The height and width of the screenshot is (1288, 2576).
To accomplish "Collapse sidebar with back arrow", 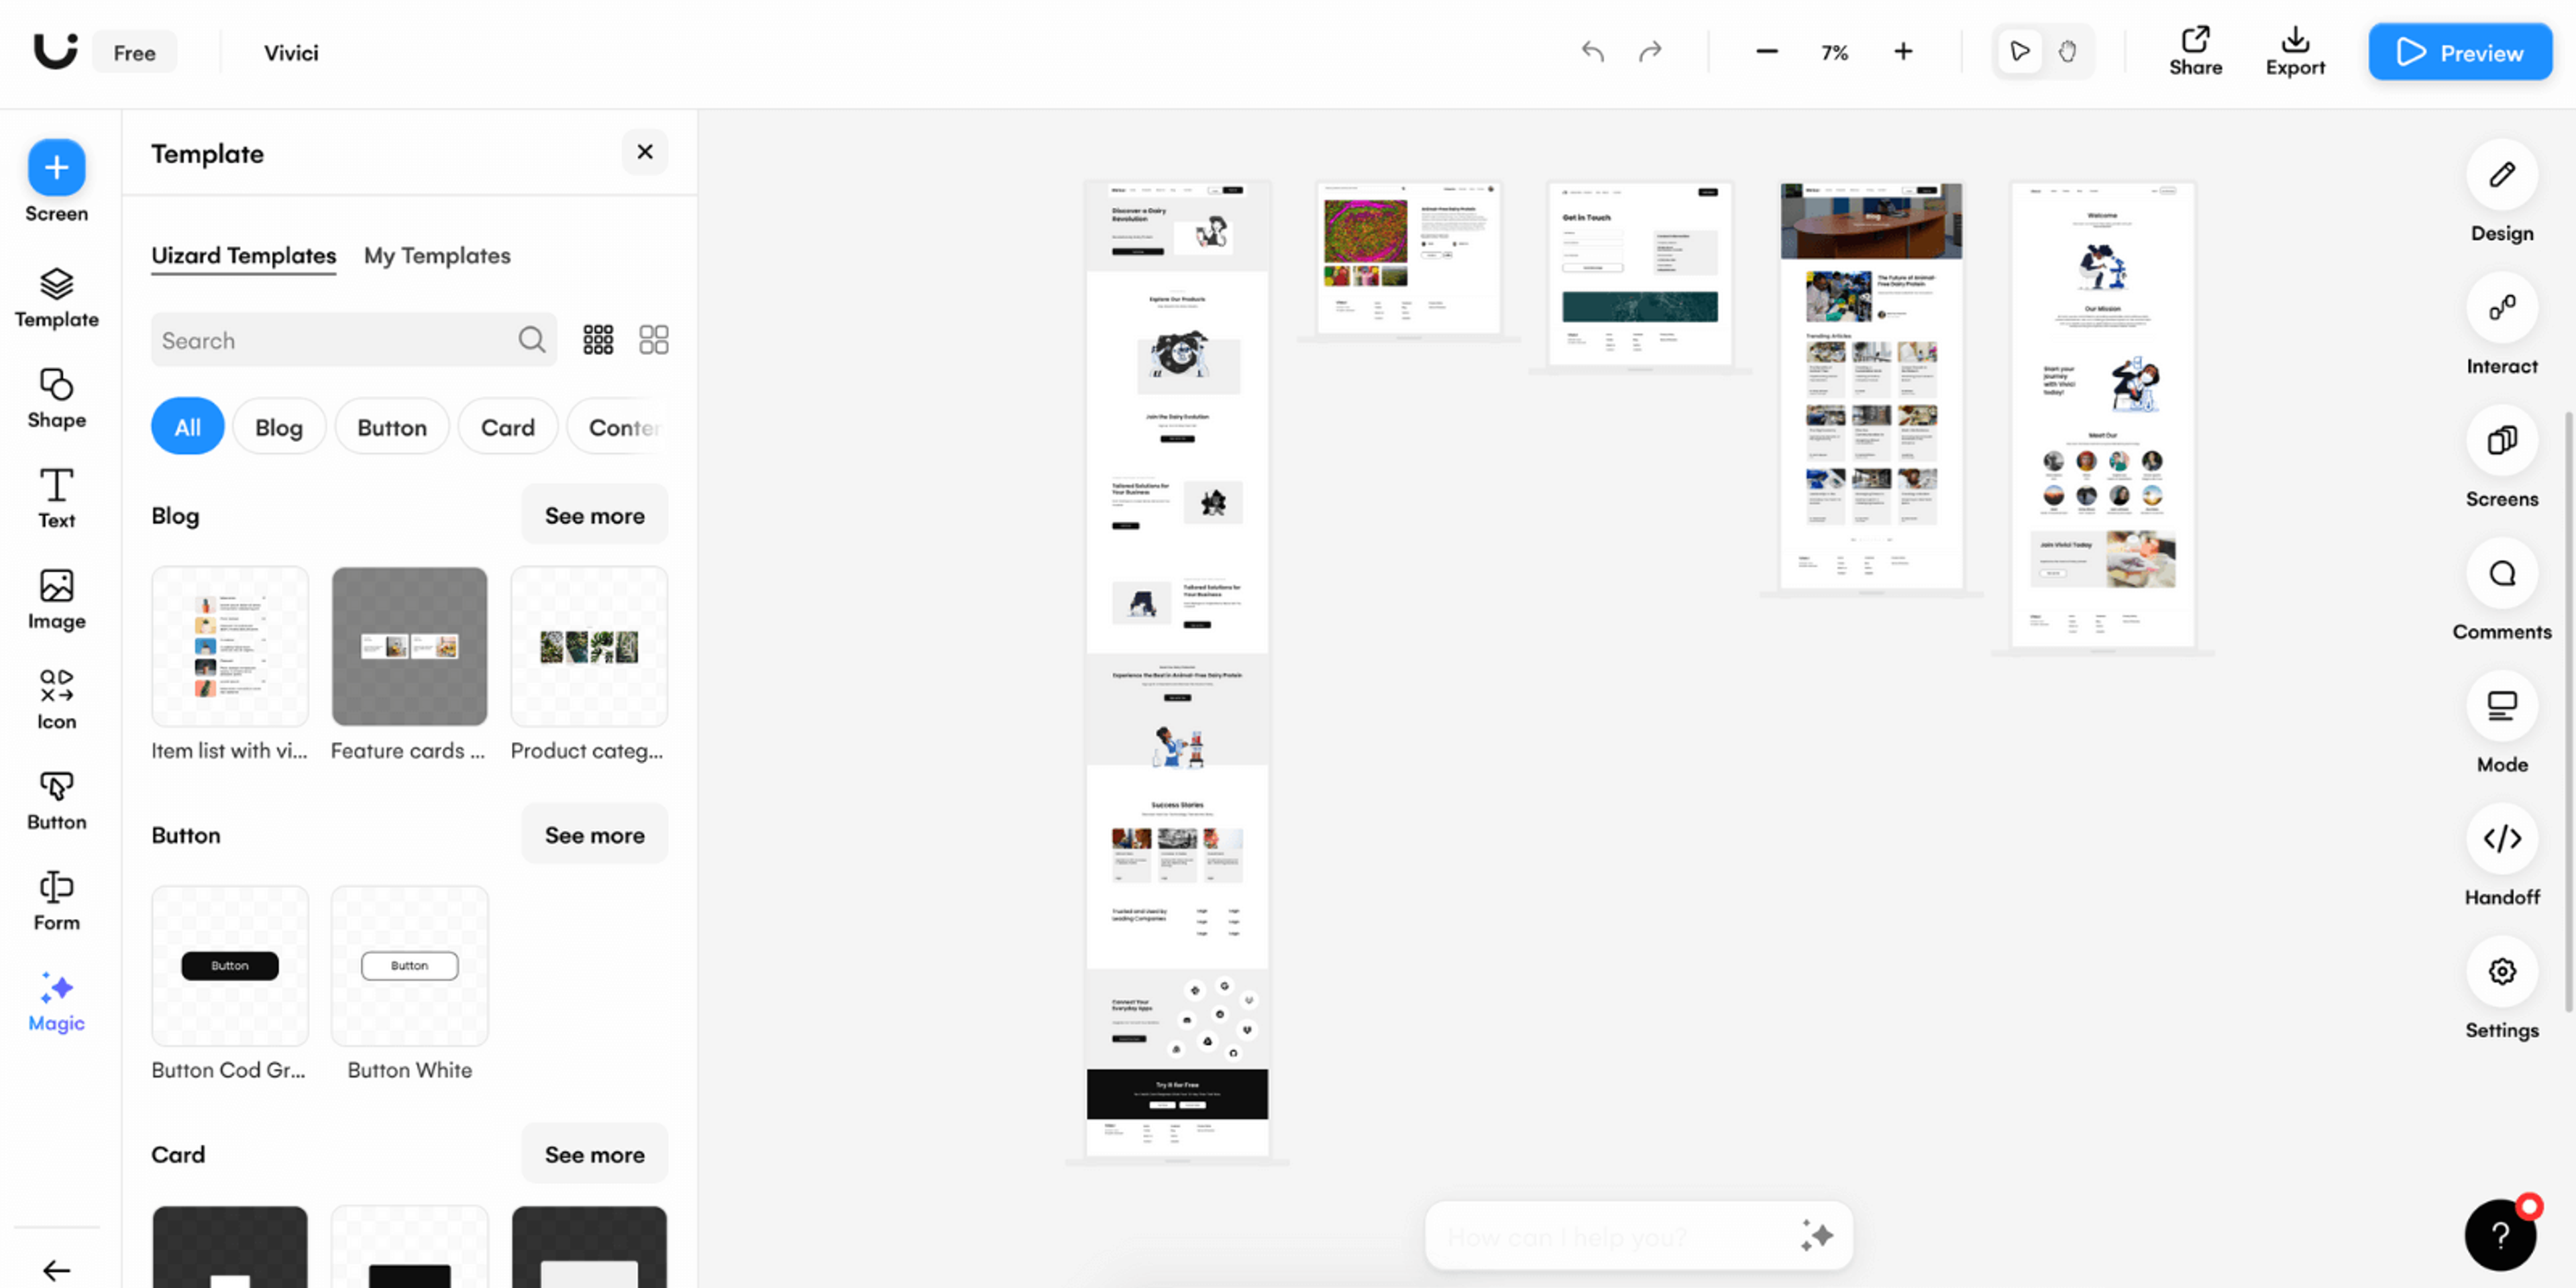I will pos(56,1270).
